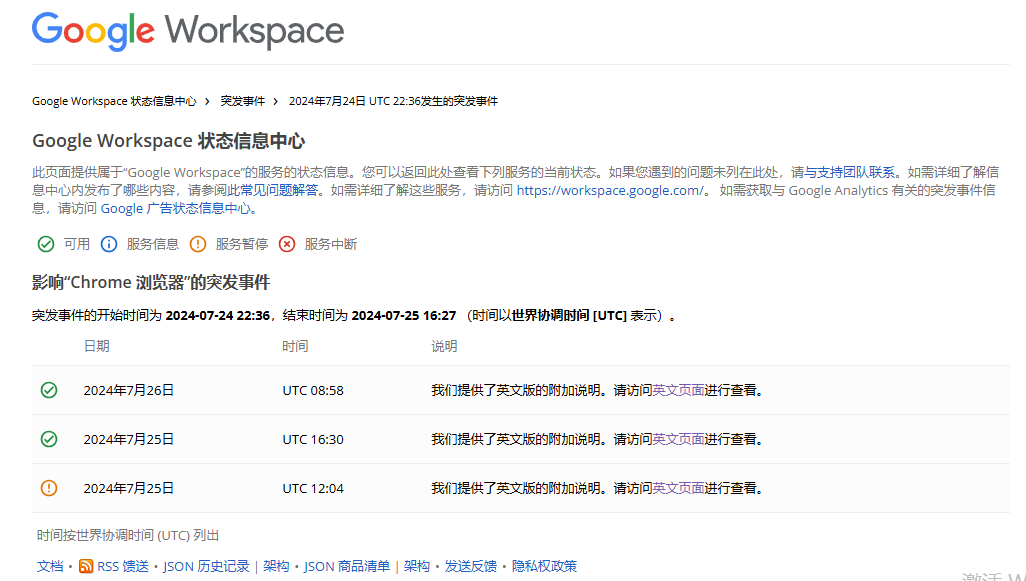
Task: Click the status icon for 2024年7月26日 row
Action: click(49, 390)
